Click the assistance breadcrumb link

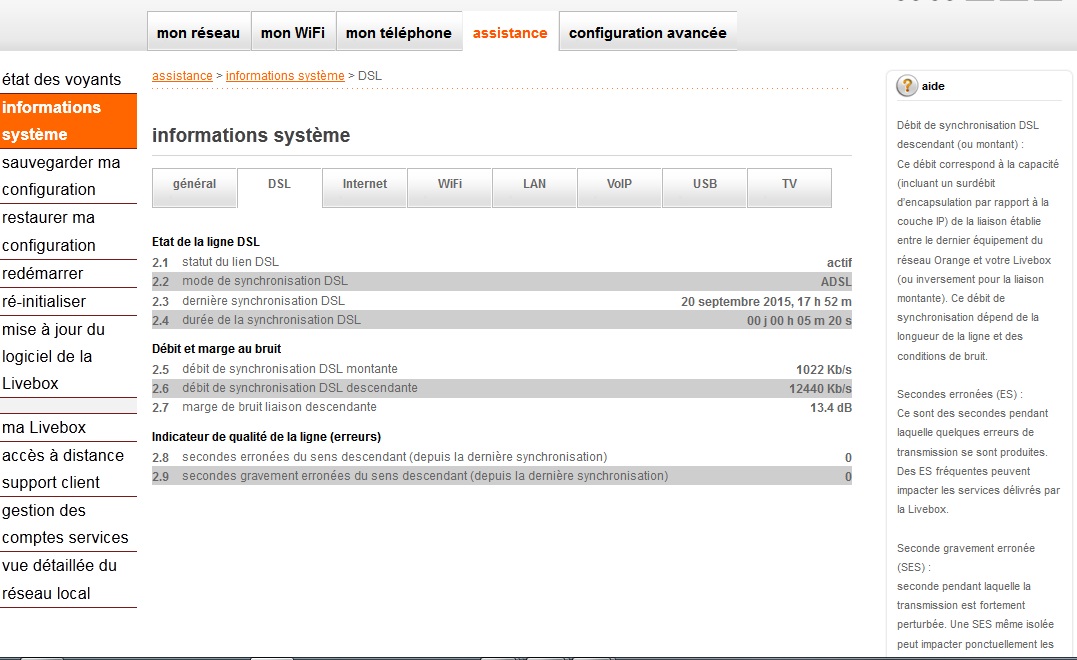pyautogui.click(x=182, y=76)
